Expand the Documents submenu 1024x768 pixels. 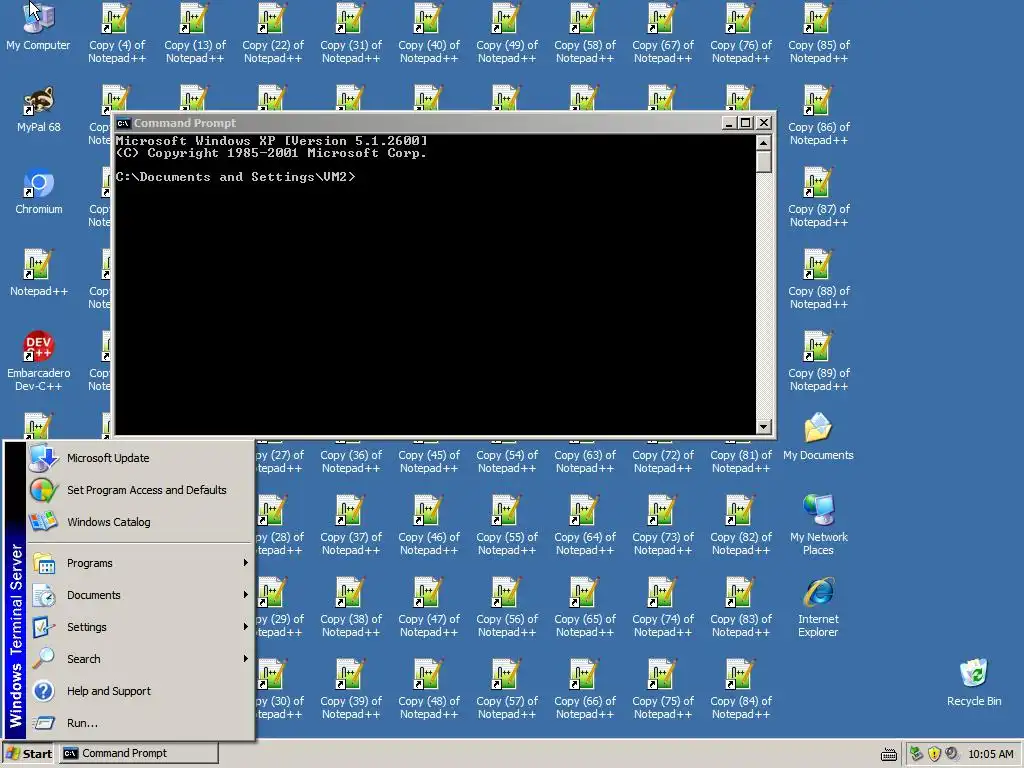139,595
